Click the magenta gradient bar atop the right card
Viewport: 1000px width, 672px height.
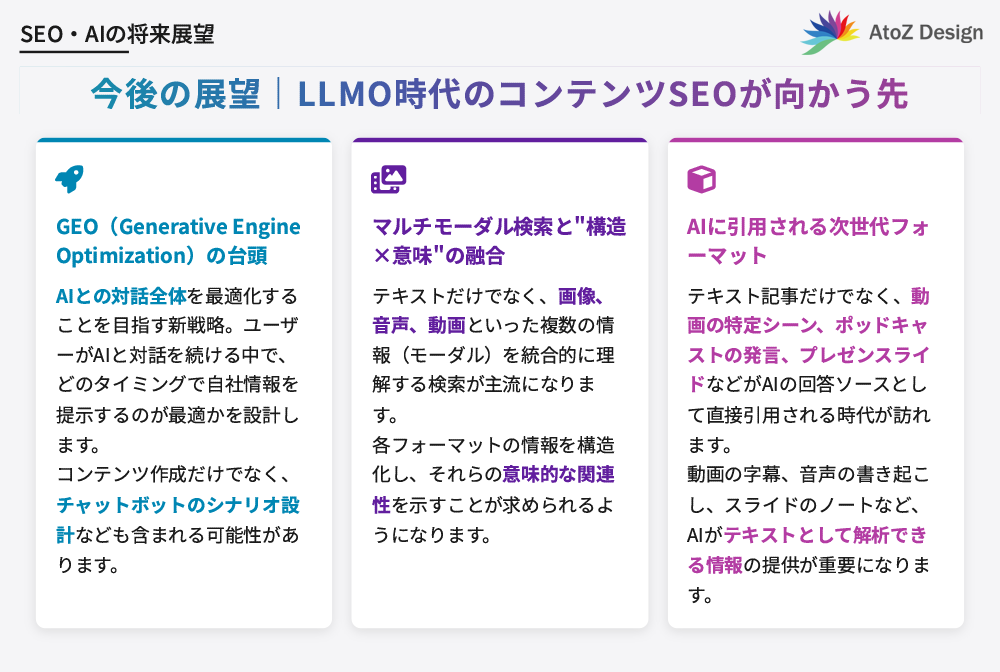(816, 141)
